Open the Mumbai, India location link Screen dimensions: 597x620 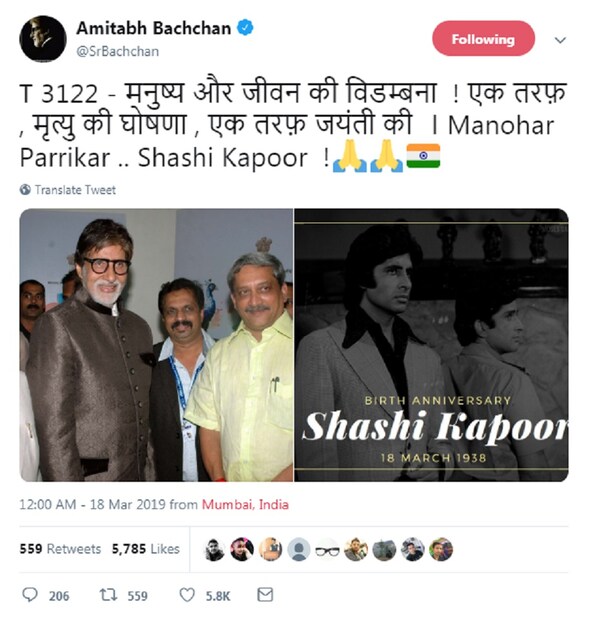245,505
